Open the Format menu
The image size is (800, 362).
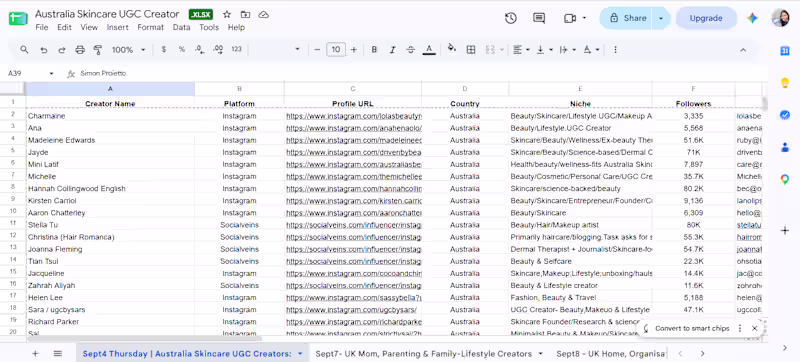151,28
